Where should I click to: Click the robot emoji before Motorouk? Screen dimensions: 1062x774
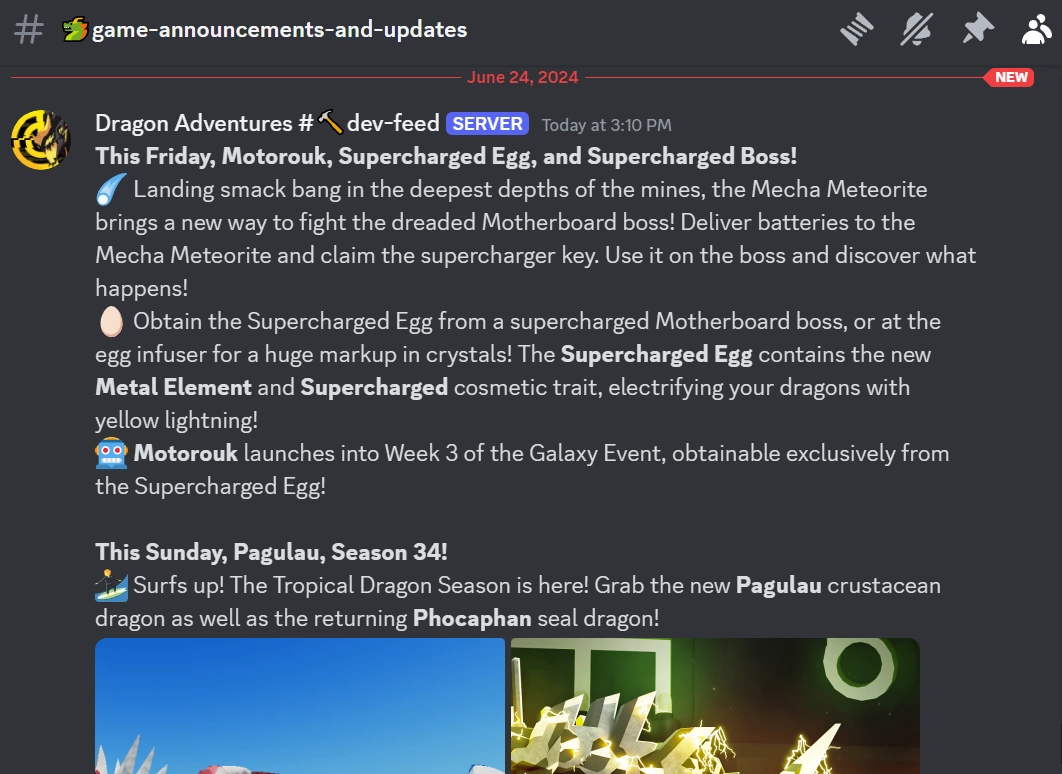[108, 453]
